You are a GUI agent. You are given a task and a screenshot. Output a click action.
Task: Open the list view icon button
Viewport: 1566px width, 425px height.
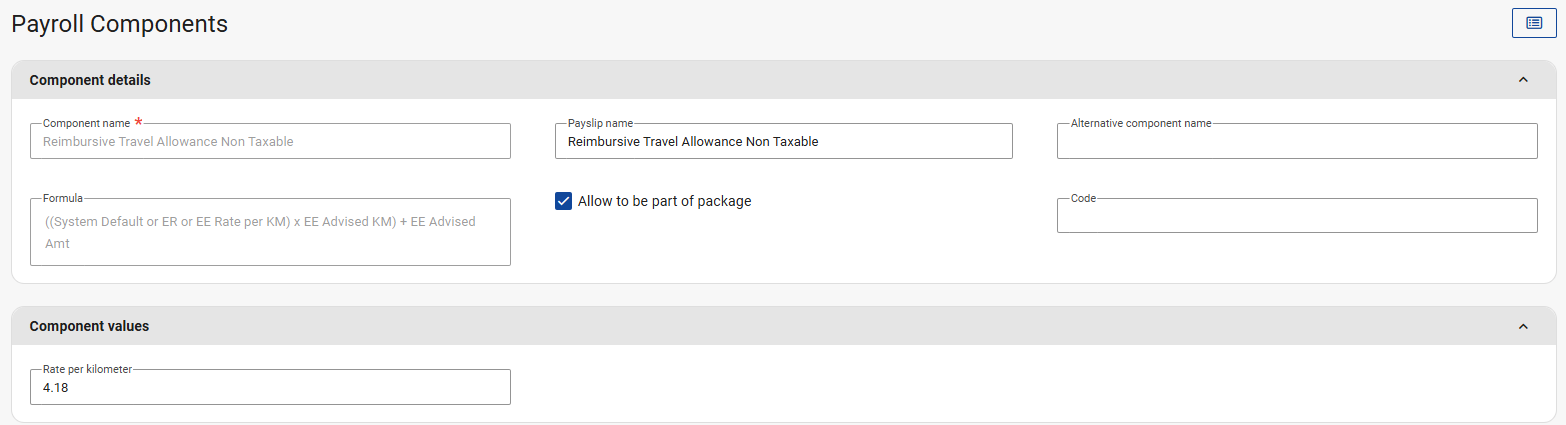tap(1533, 23)
